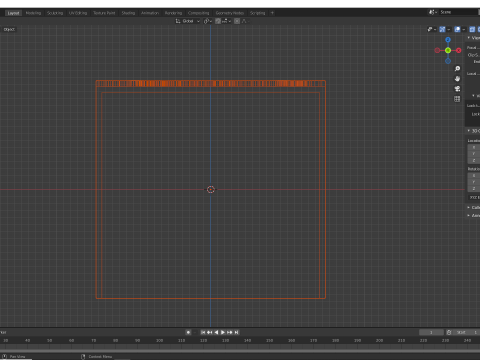Toggle X-ray mode
Viewport: 480px width, 360px height.
coord(472,29)
